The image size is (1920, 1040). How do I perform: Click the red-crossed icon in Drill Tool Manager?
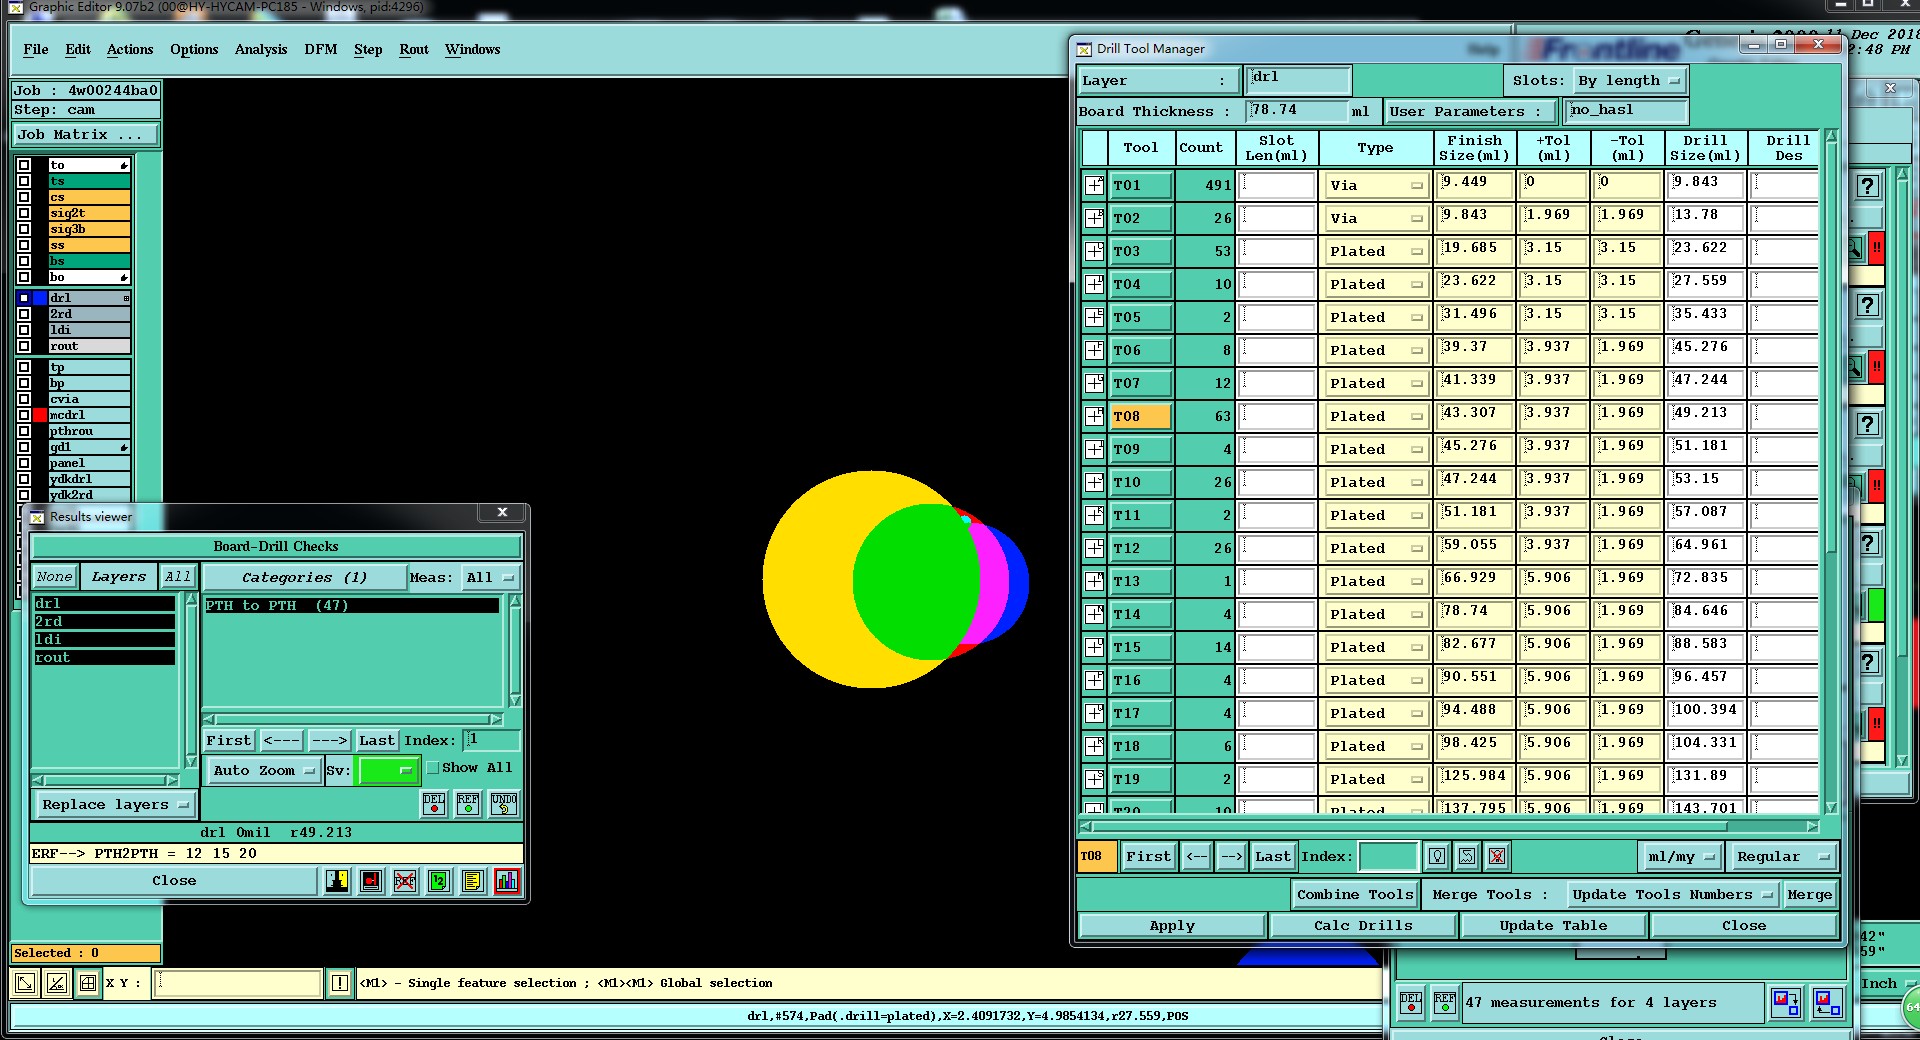coord(1497,856)
